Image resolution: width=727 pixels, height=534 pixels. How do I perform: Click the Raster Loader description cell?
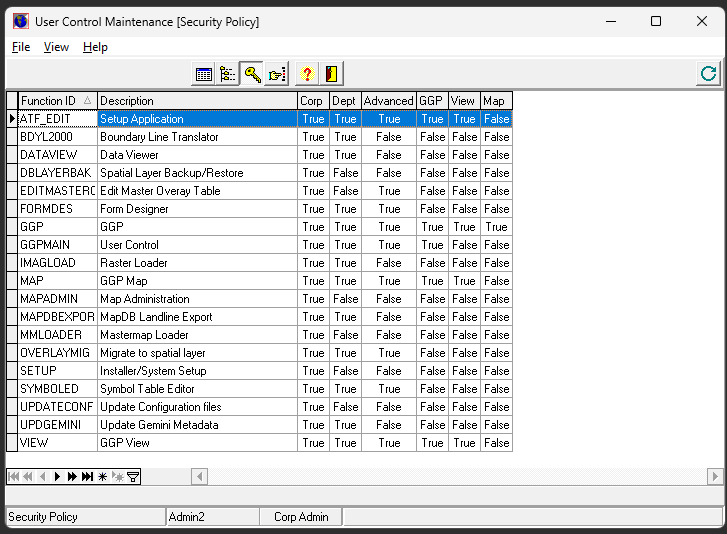[x=198, y=263]
